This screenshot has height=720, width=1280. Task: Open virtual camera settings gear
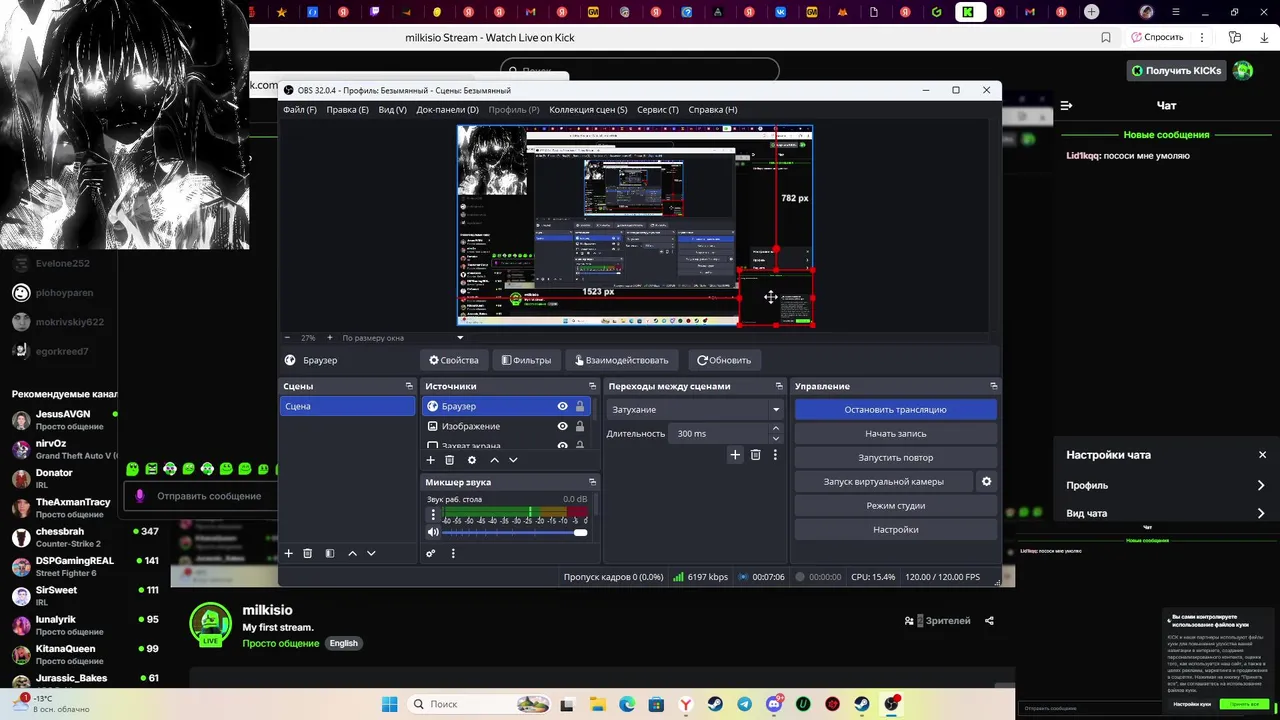pyautogui.click(x=986, y=481)
